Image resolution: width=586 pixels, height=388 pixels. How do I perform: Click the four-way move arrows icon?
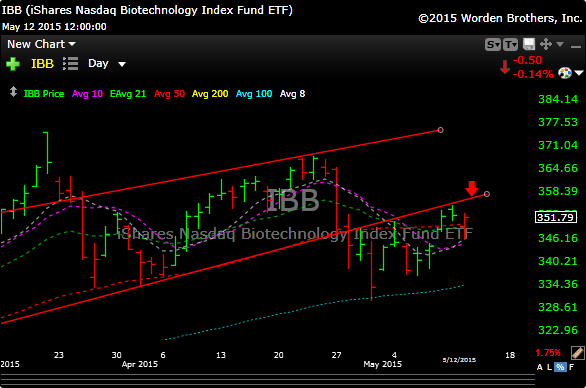click(546, 44)
